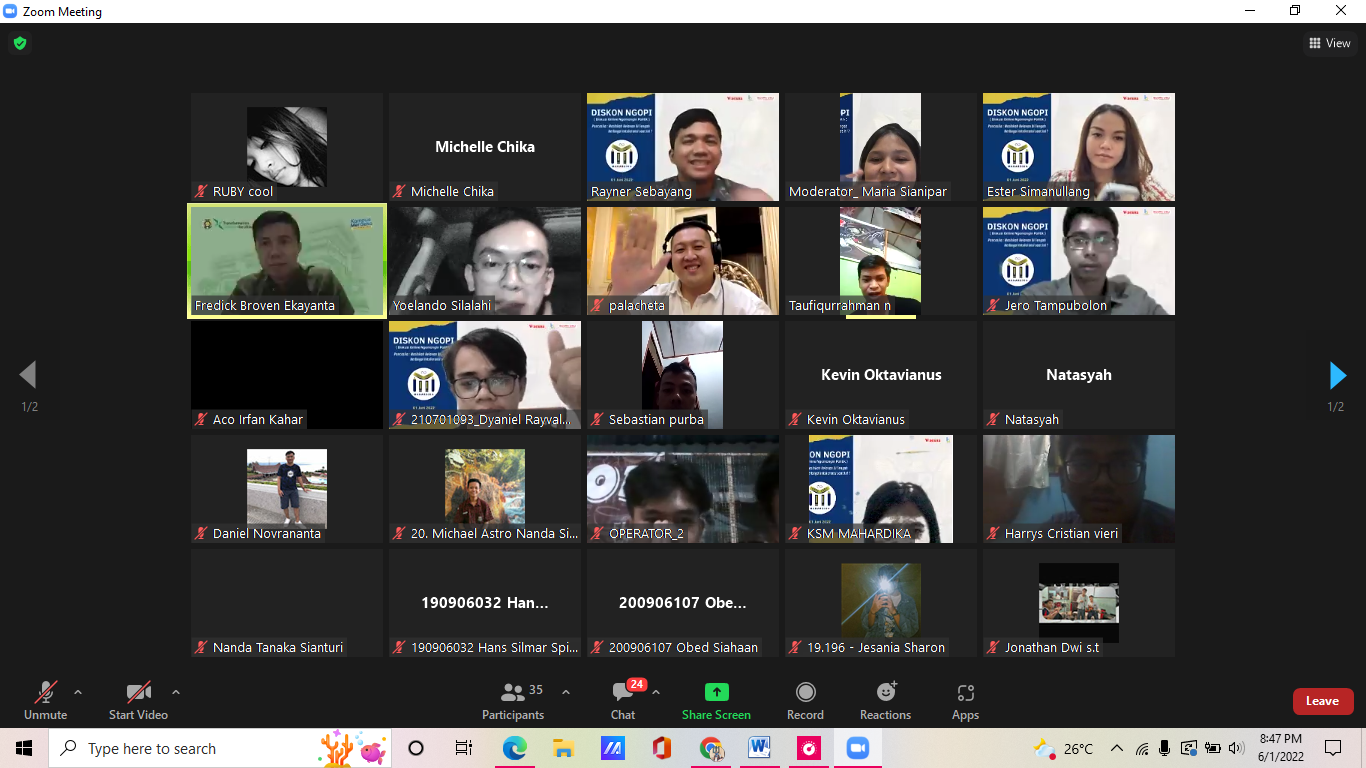1366x768 pixels.
Task: Click the green Share Screen icon
Action: (x=716, y=692)
